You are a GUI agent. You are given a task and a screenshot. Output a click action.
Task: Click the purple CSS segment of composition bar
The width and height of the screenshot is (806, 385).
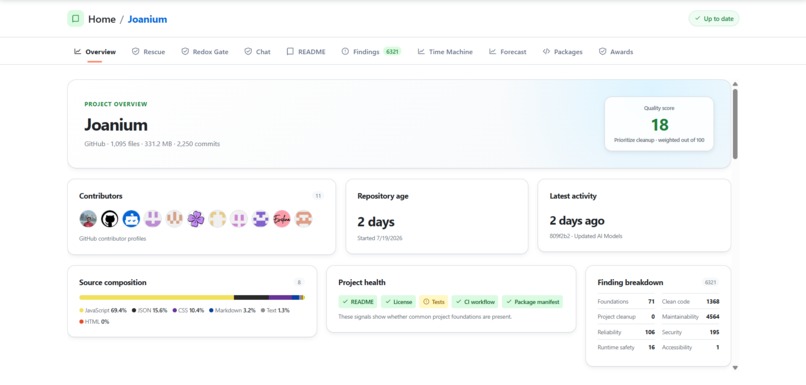click(x=280, y=297)
